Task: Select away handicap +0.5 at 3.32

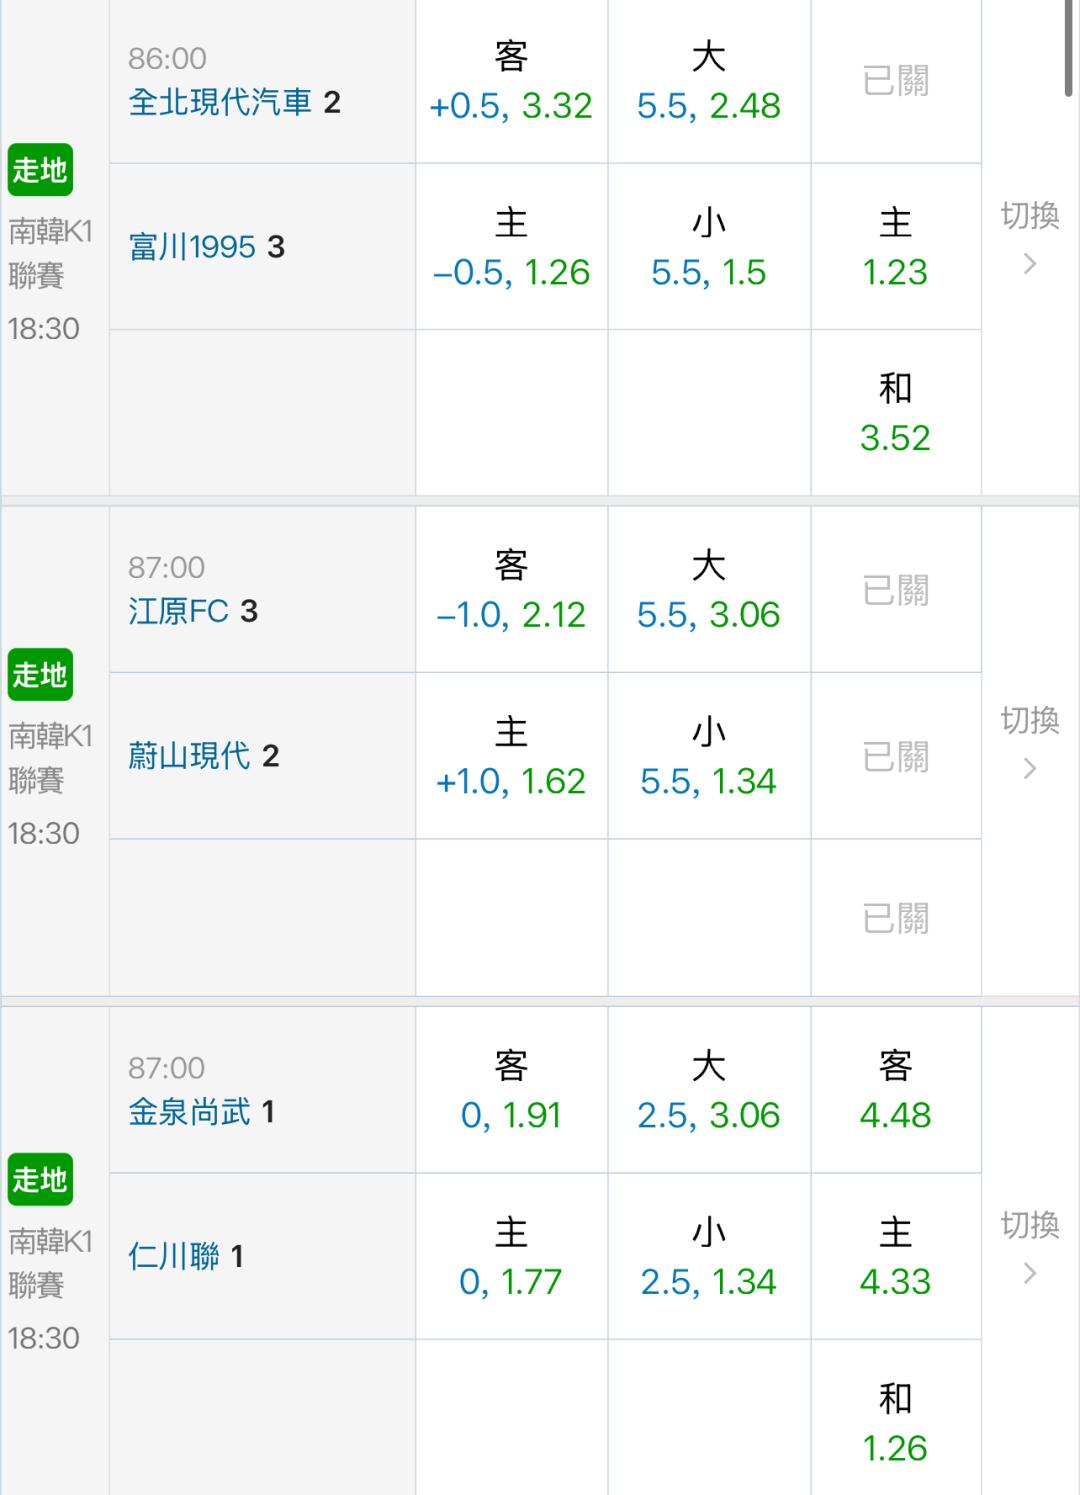Action: click(x=511, y=81)
